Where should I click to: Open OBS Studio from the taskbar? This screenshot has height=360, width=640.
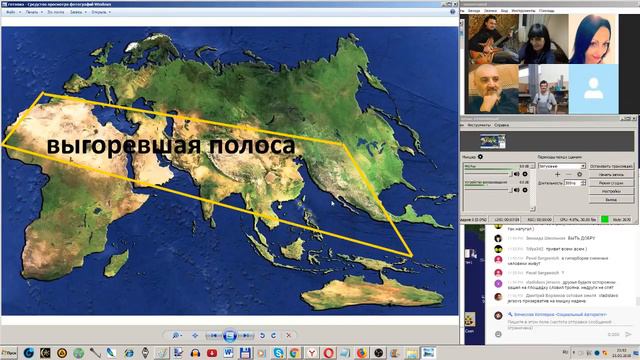click(x=378, y=353)
